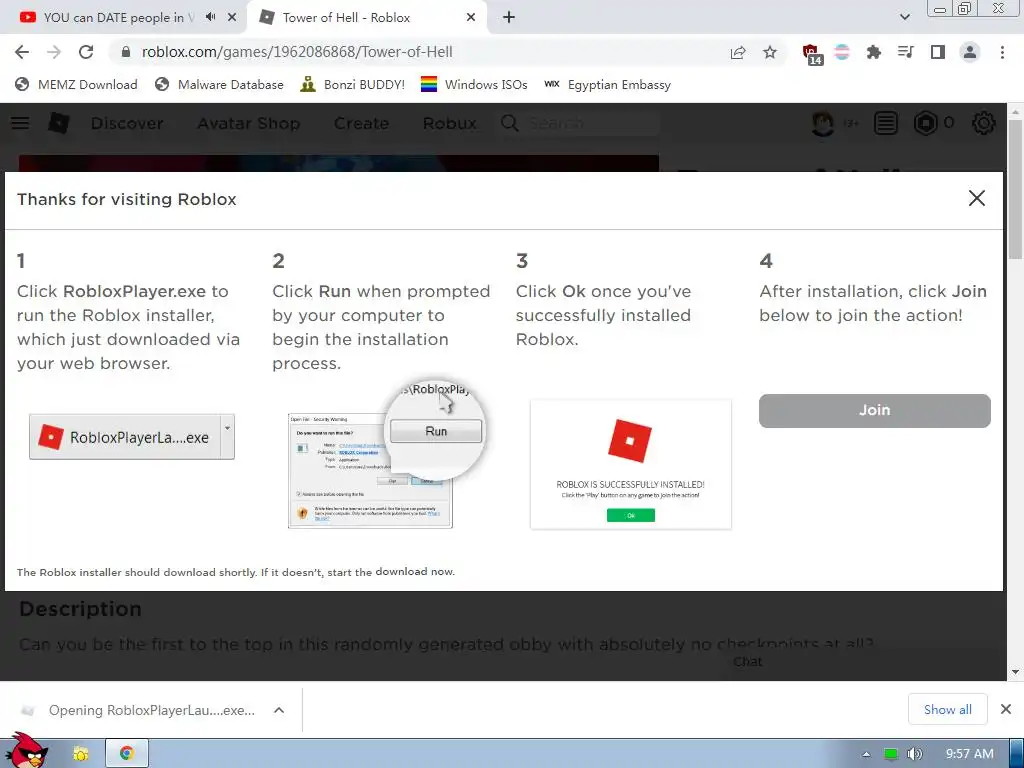
Task: Go to Discover in Roblox navigation
Action: coord(127,123)
